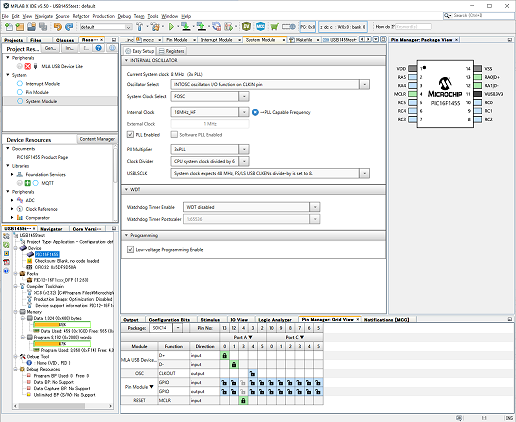Select the Pin Module item in System
Screen dimensions: 516x422
point(37,92)
